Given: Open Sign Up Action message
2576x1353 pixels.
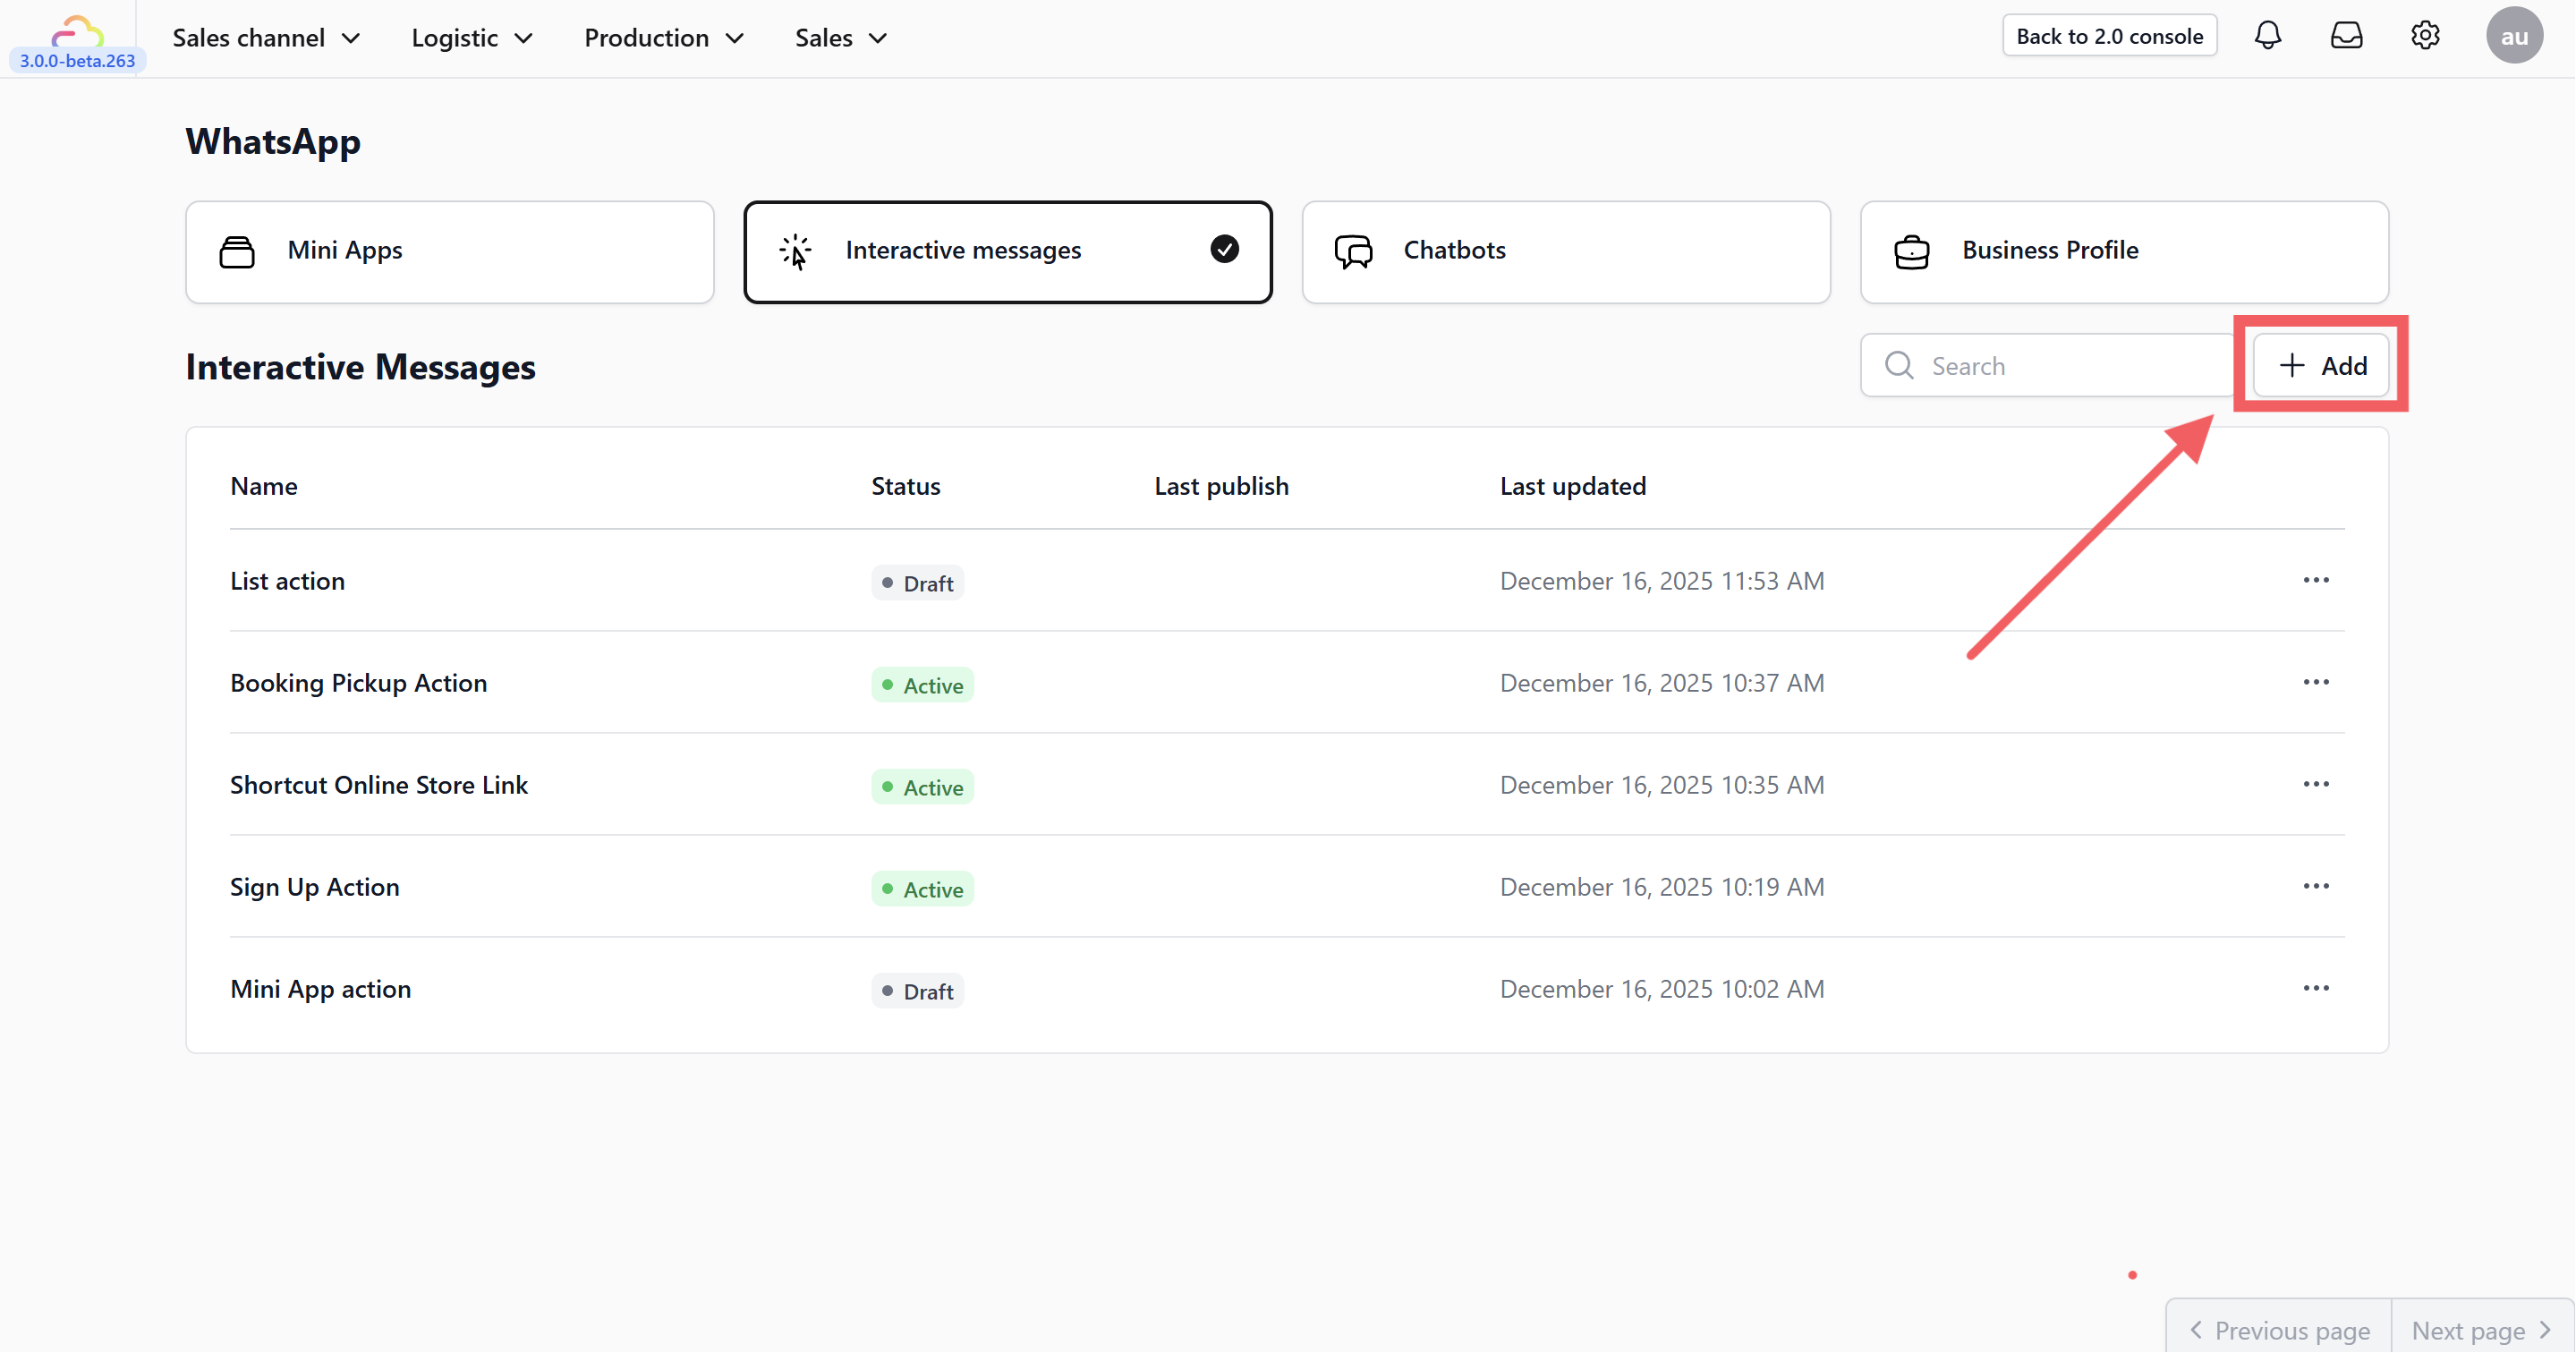Looking at the screenshot, I should click(x=314, y=887).
